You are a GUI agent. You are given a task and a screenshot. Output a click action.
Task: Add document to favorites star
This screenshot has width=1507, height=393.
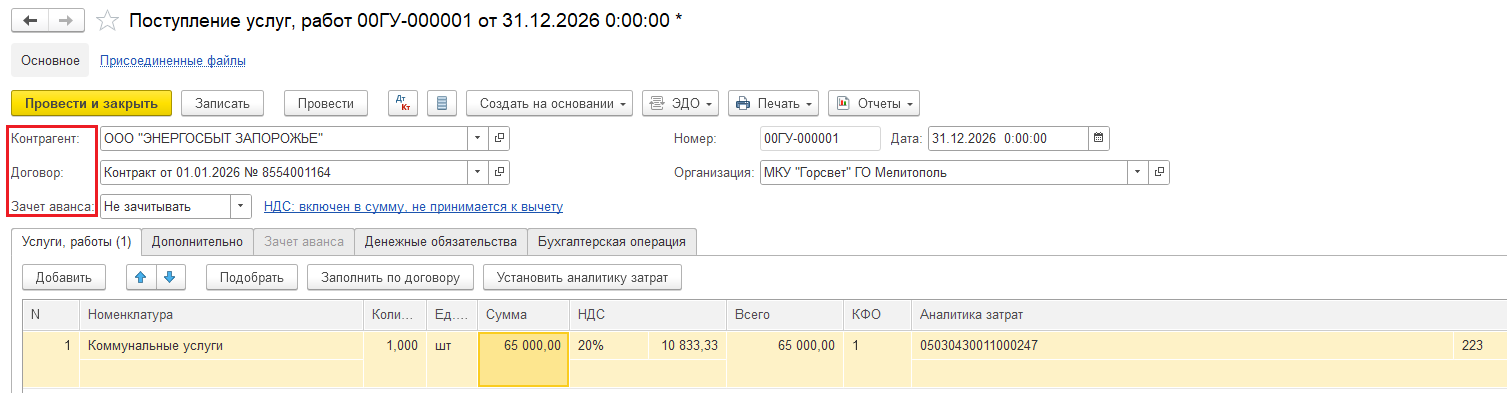[x=109, y=20]
